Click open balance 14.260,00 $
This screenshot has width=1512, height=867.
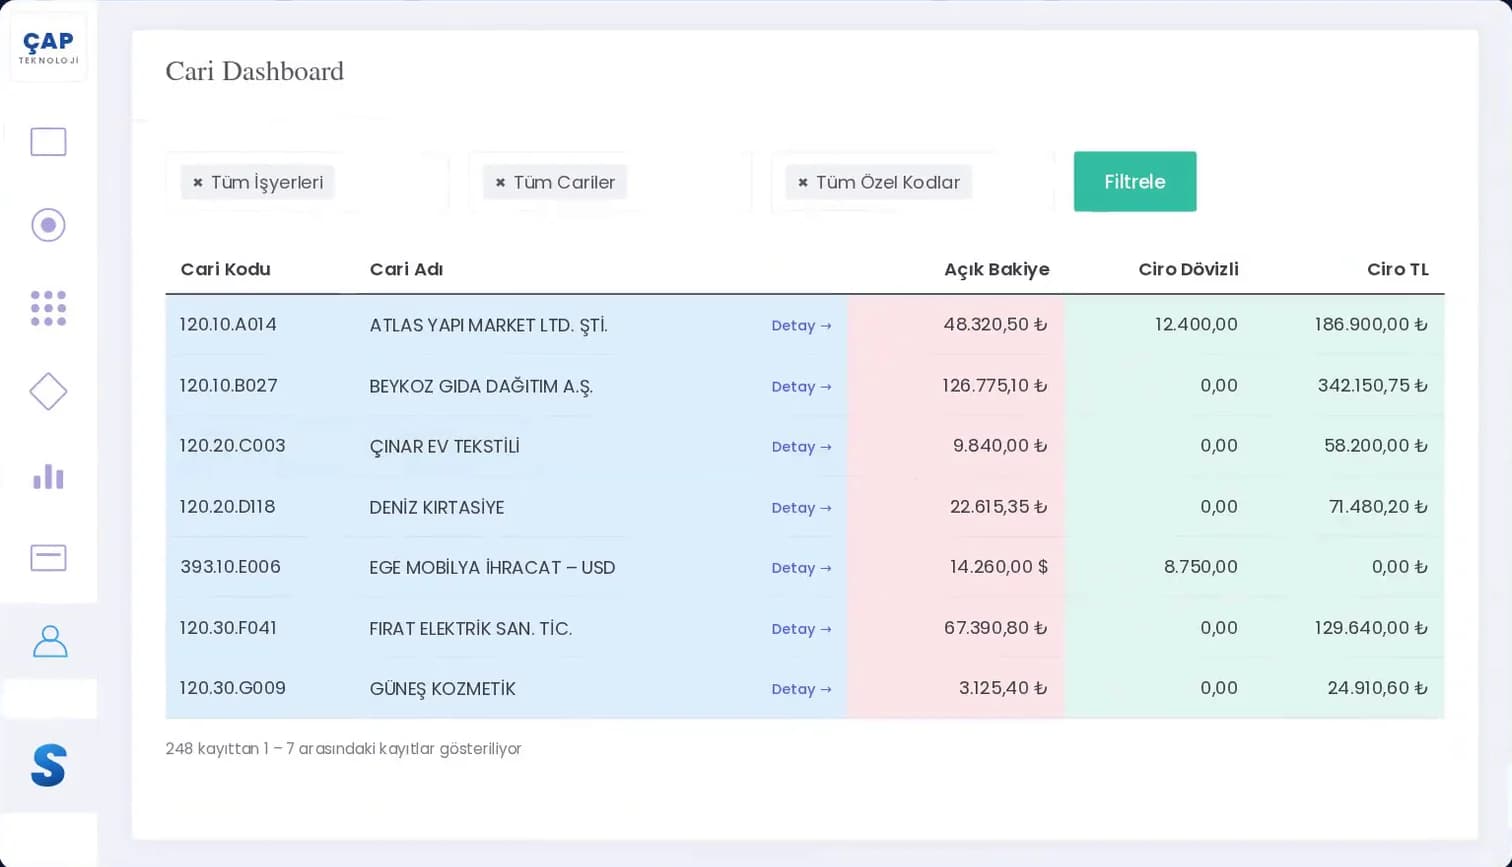[x=998, y=567]
